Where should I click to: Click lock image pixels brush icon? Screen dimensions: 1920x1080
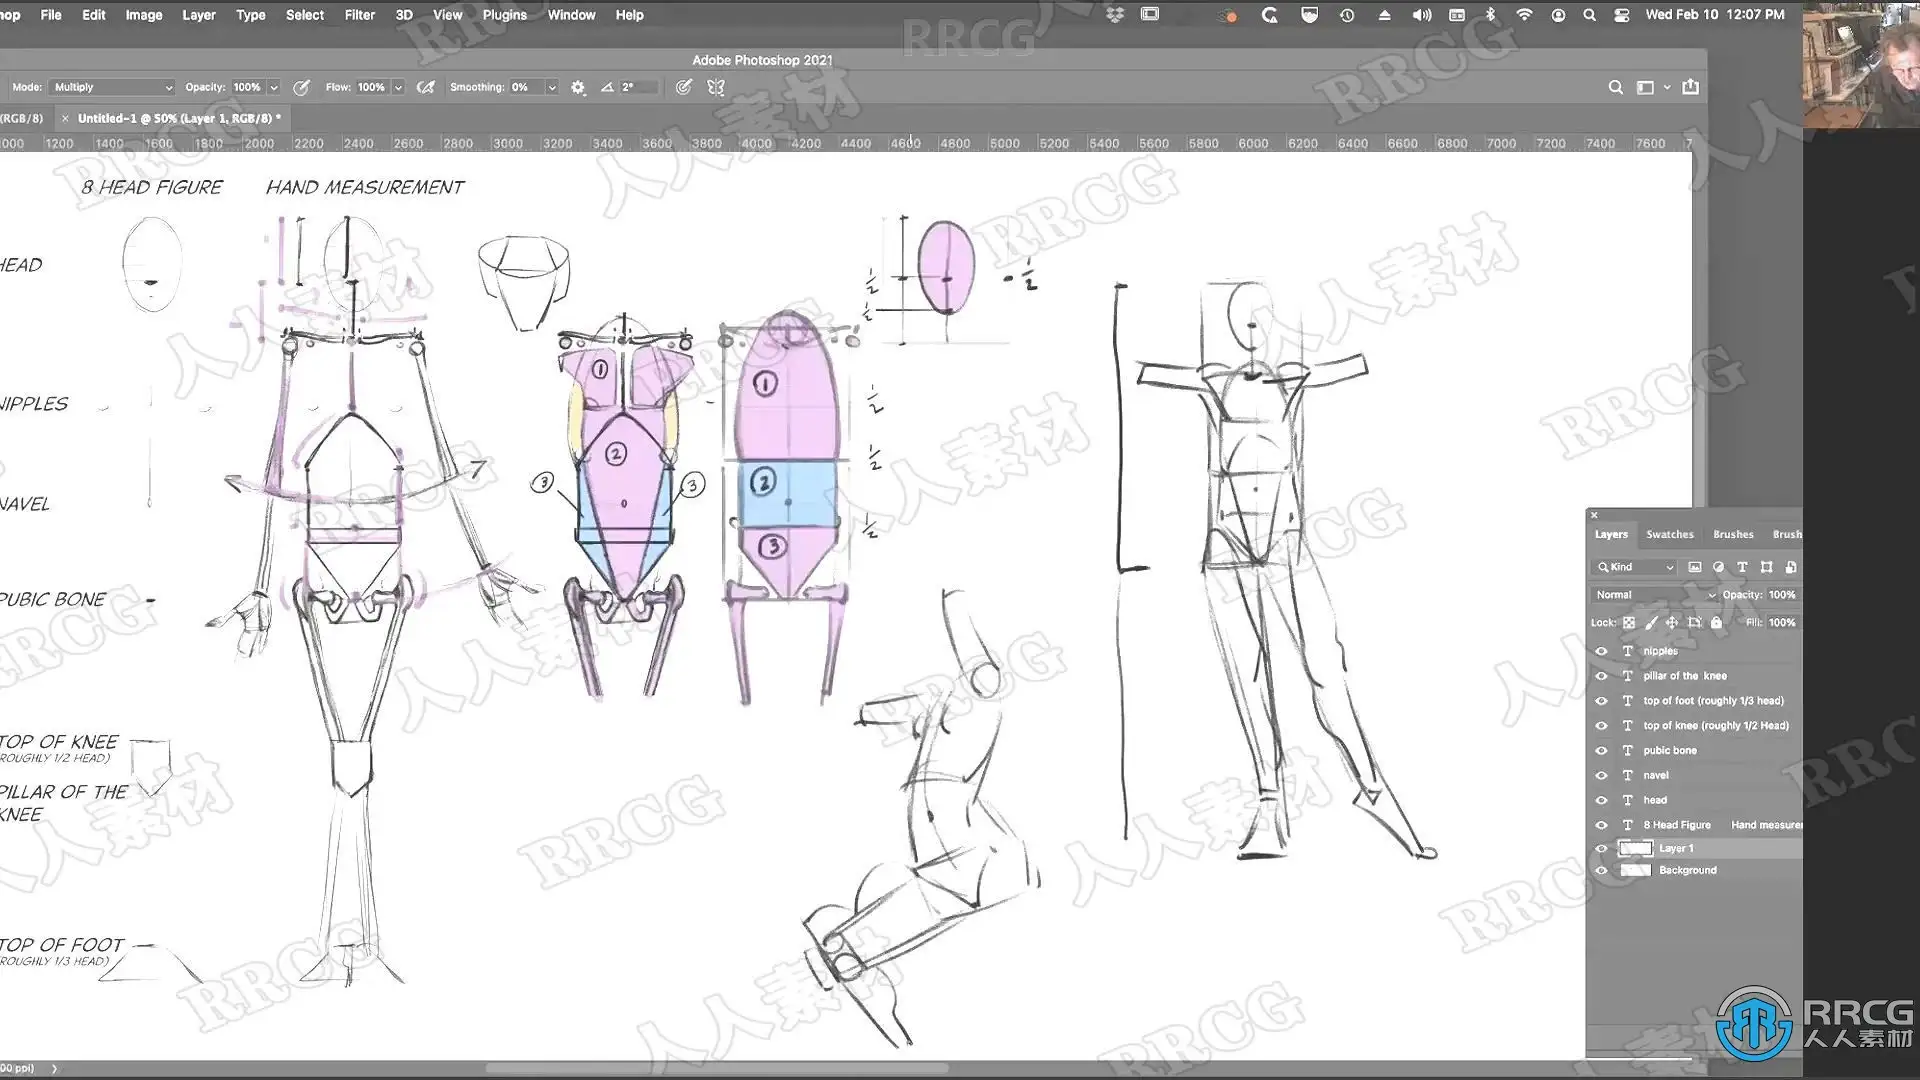pyautogui.click(x=1651, y=622)
